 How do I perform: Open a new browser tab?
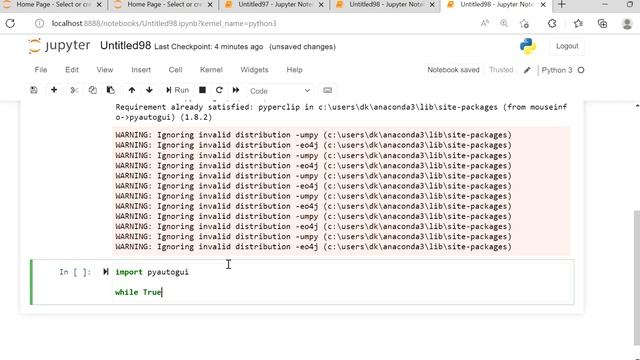click(x=562, y=4)
